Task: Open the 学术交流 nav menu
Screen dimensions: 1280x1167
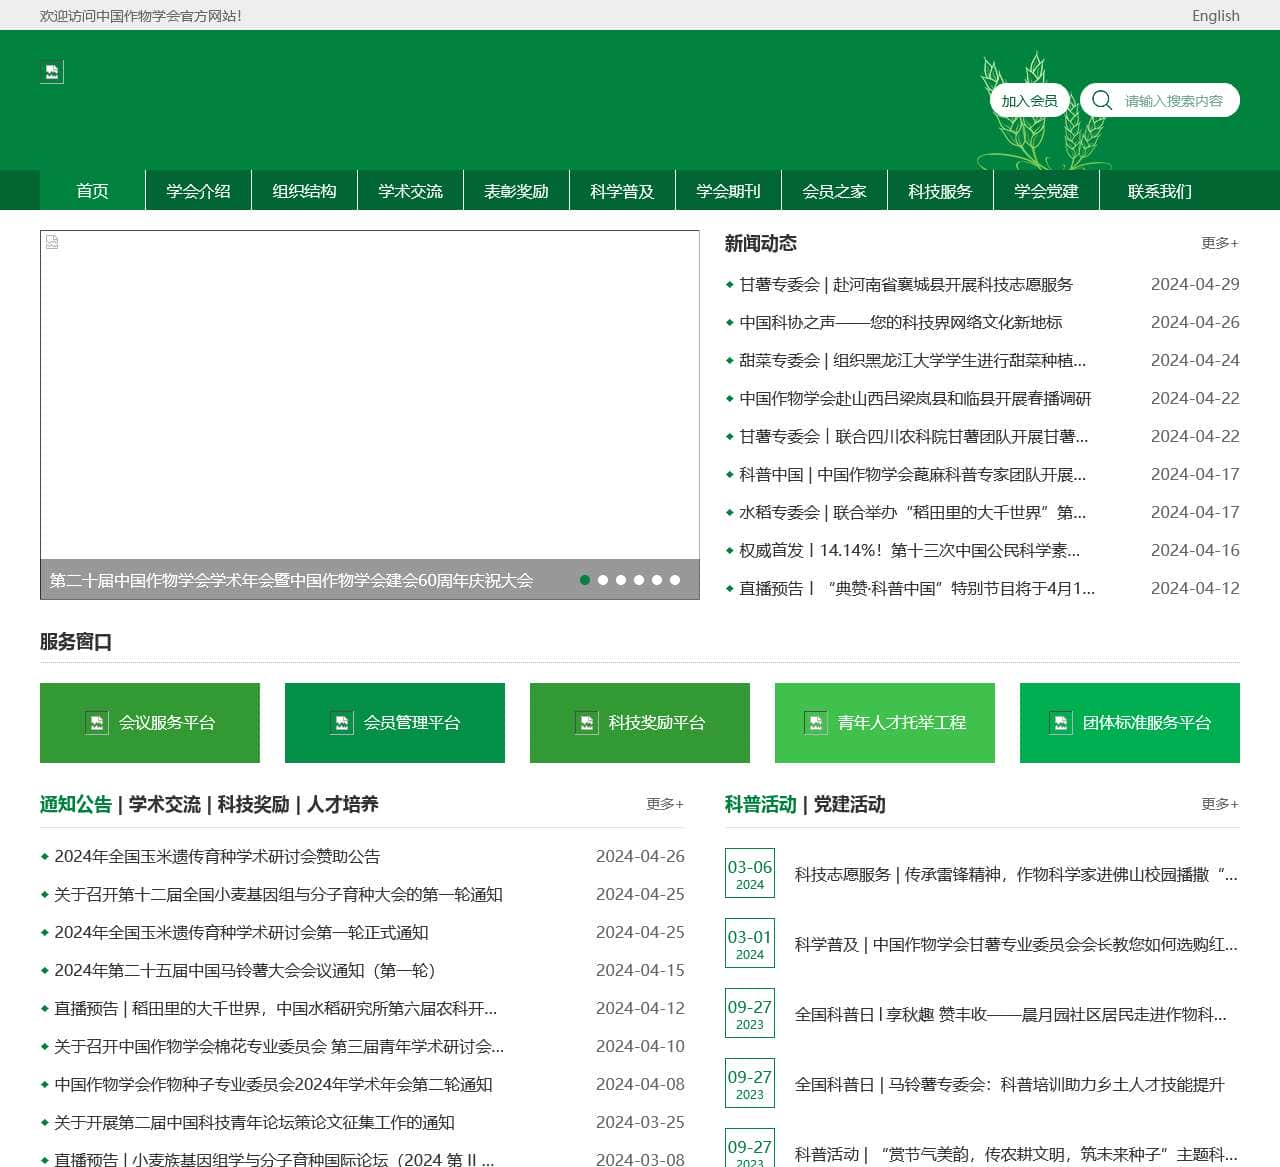Action: pos(410,190)
